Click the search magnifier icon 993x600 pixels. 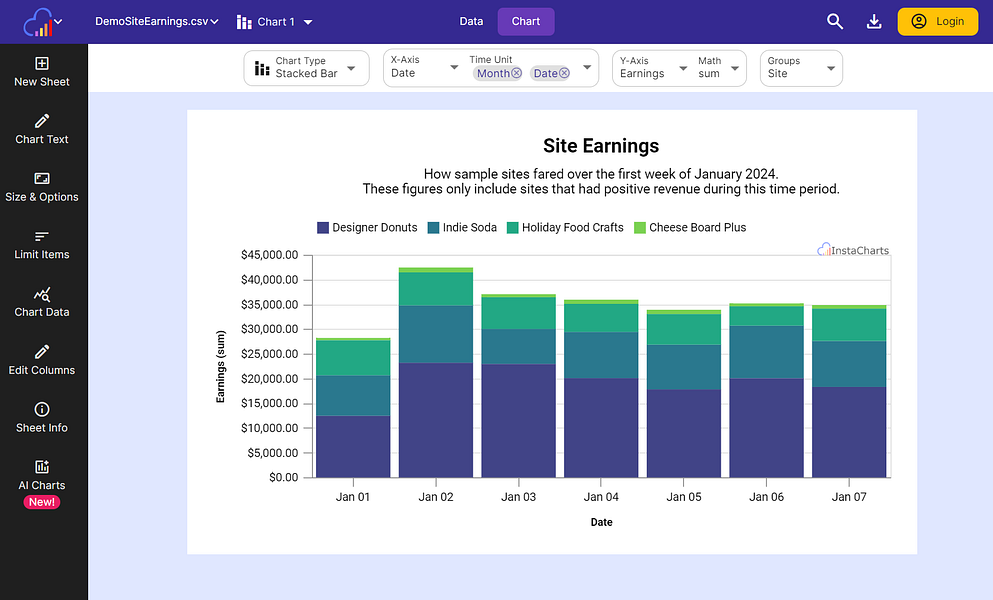(x=835, y=21)
